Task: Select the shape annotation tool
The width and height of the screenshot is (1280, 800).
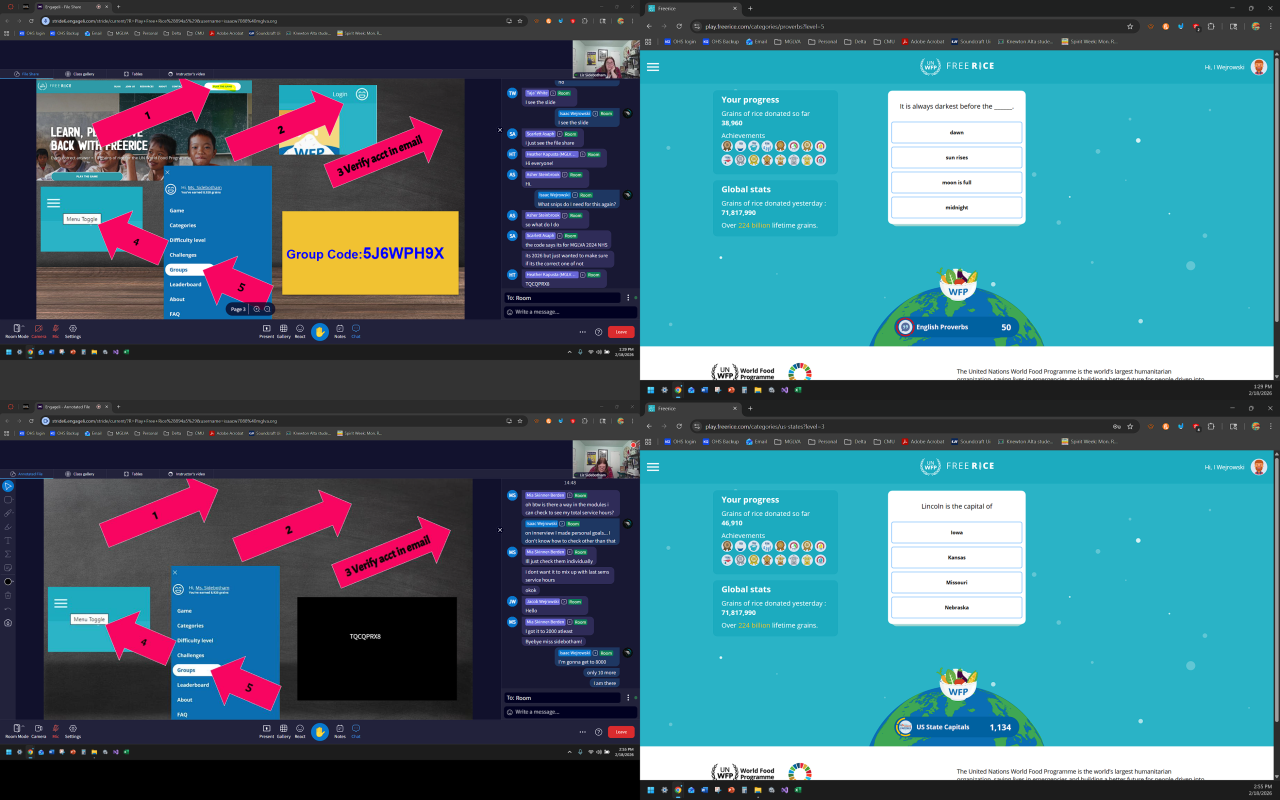Action: (x=8, y=499)
